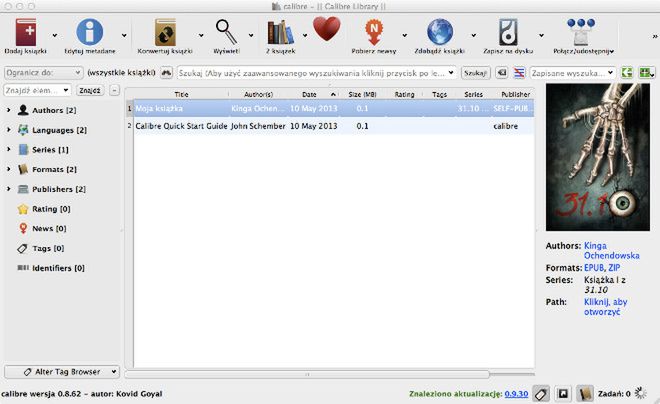Click the Zapisz na dysku icon

click(x=508, y=32)
